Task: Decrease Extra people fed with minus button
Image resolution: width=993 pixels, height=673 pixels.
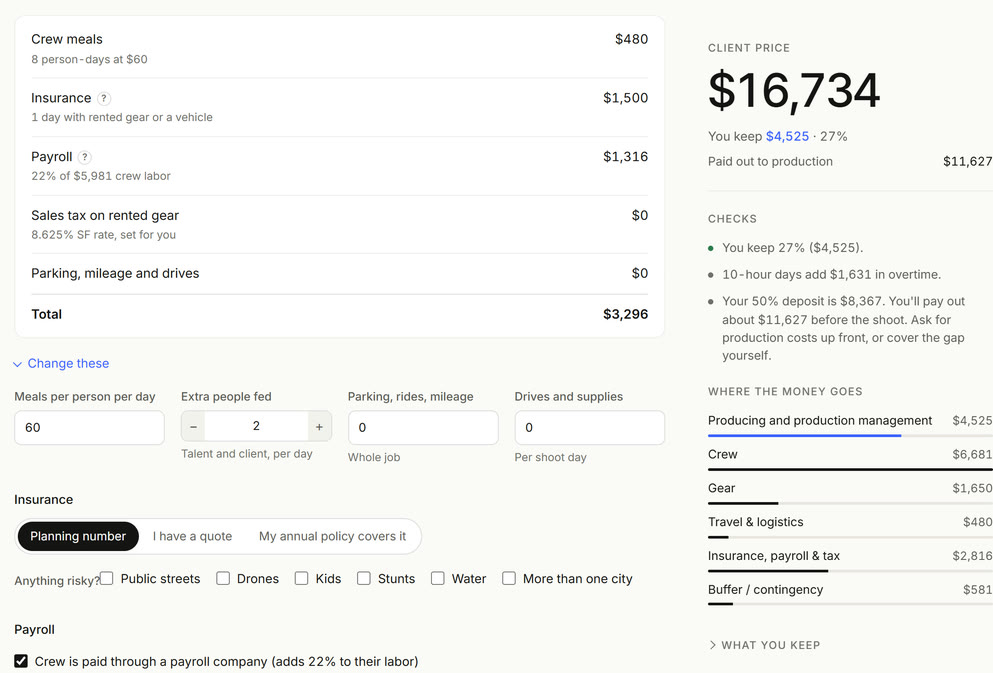Action: (x=193, y=427)
